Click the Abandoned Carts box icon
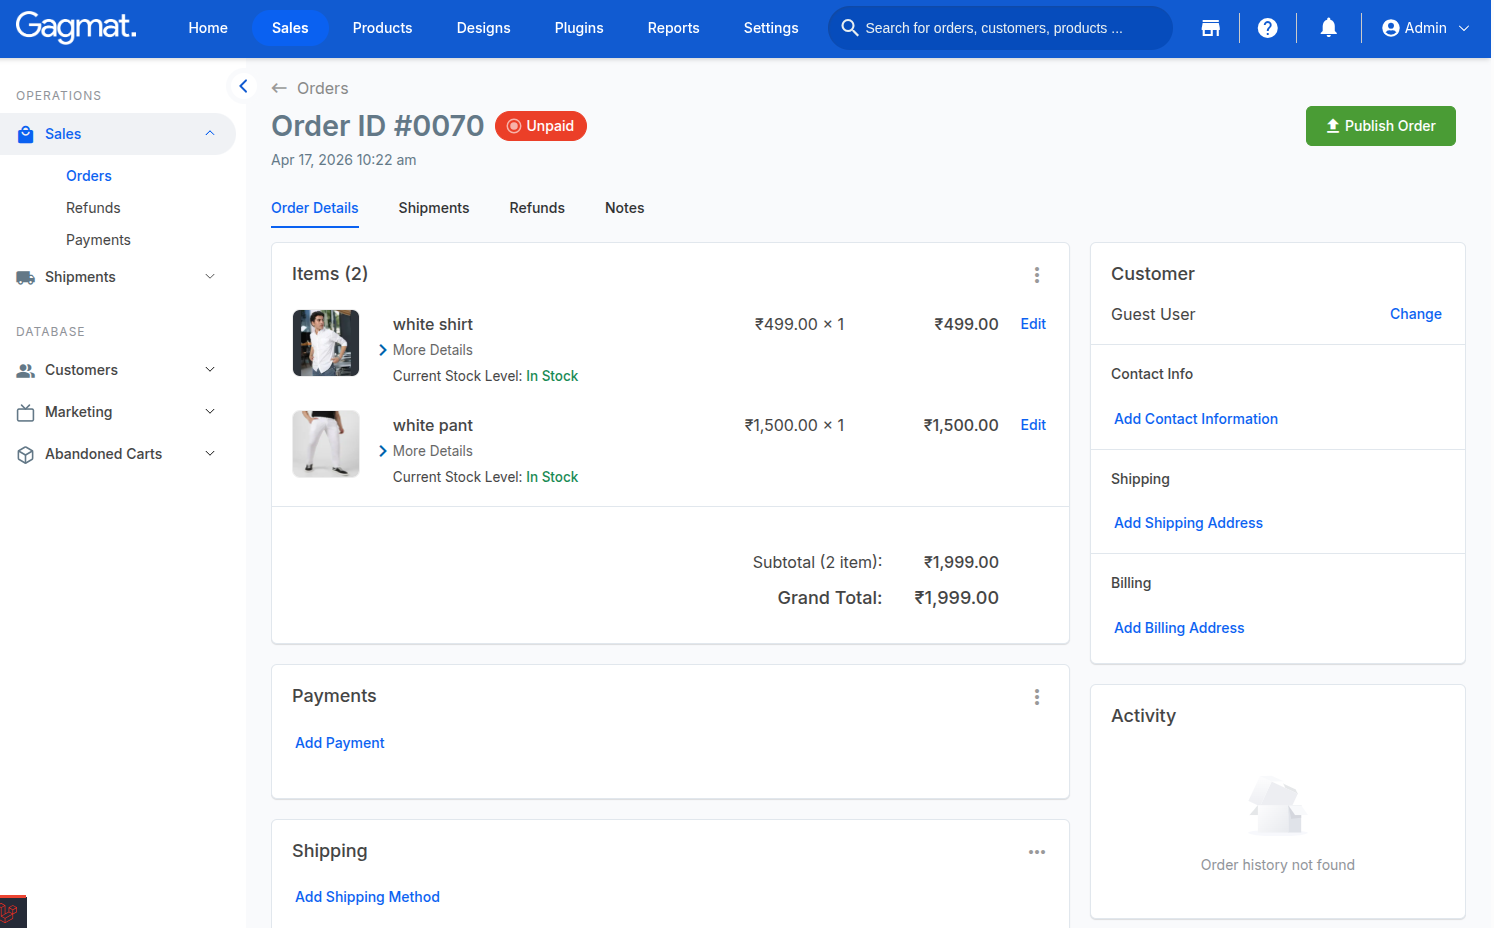The image size is (1494, 928). 26,454
